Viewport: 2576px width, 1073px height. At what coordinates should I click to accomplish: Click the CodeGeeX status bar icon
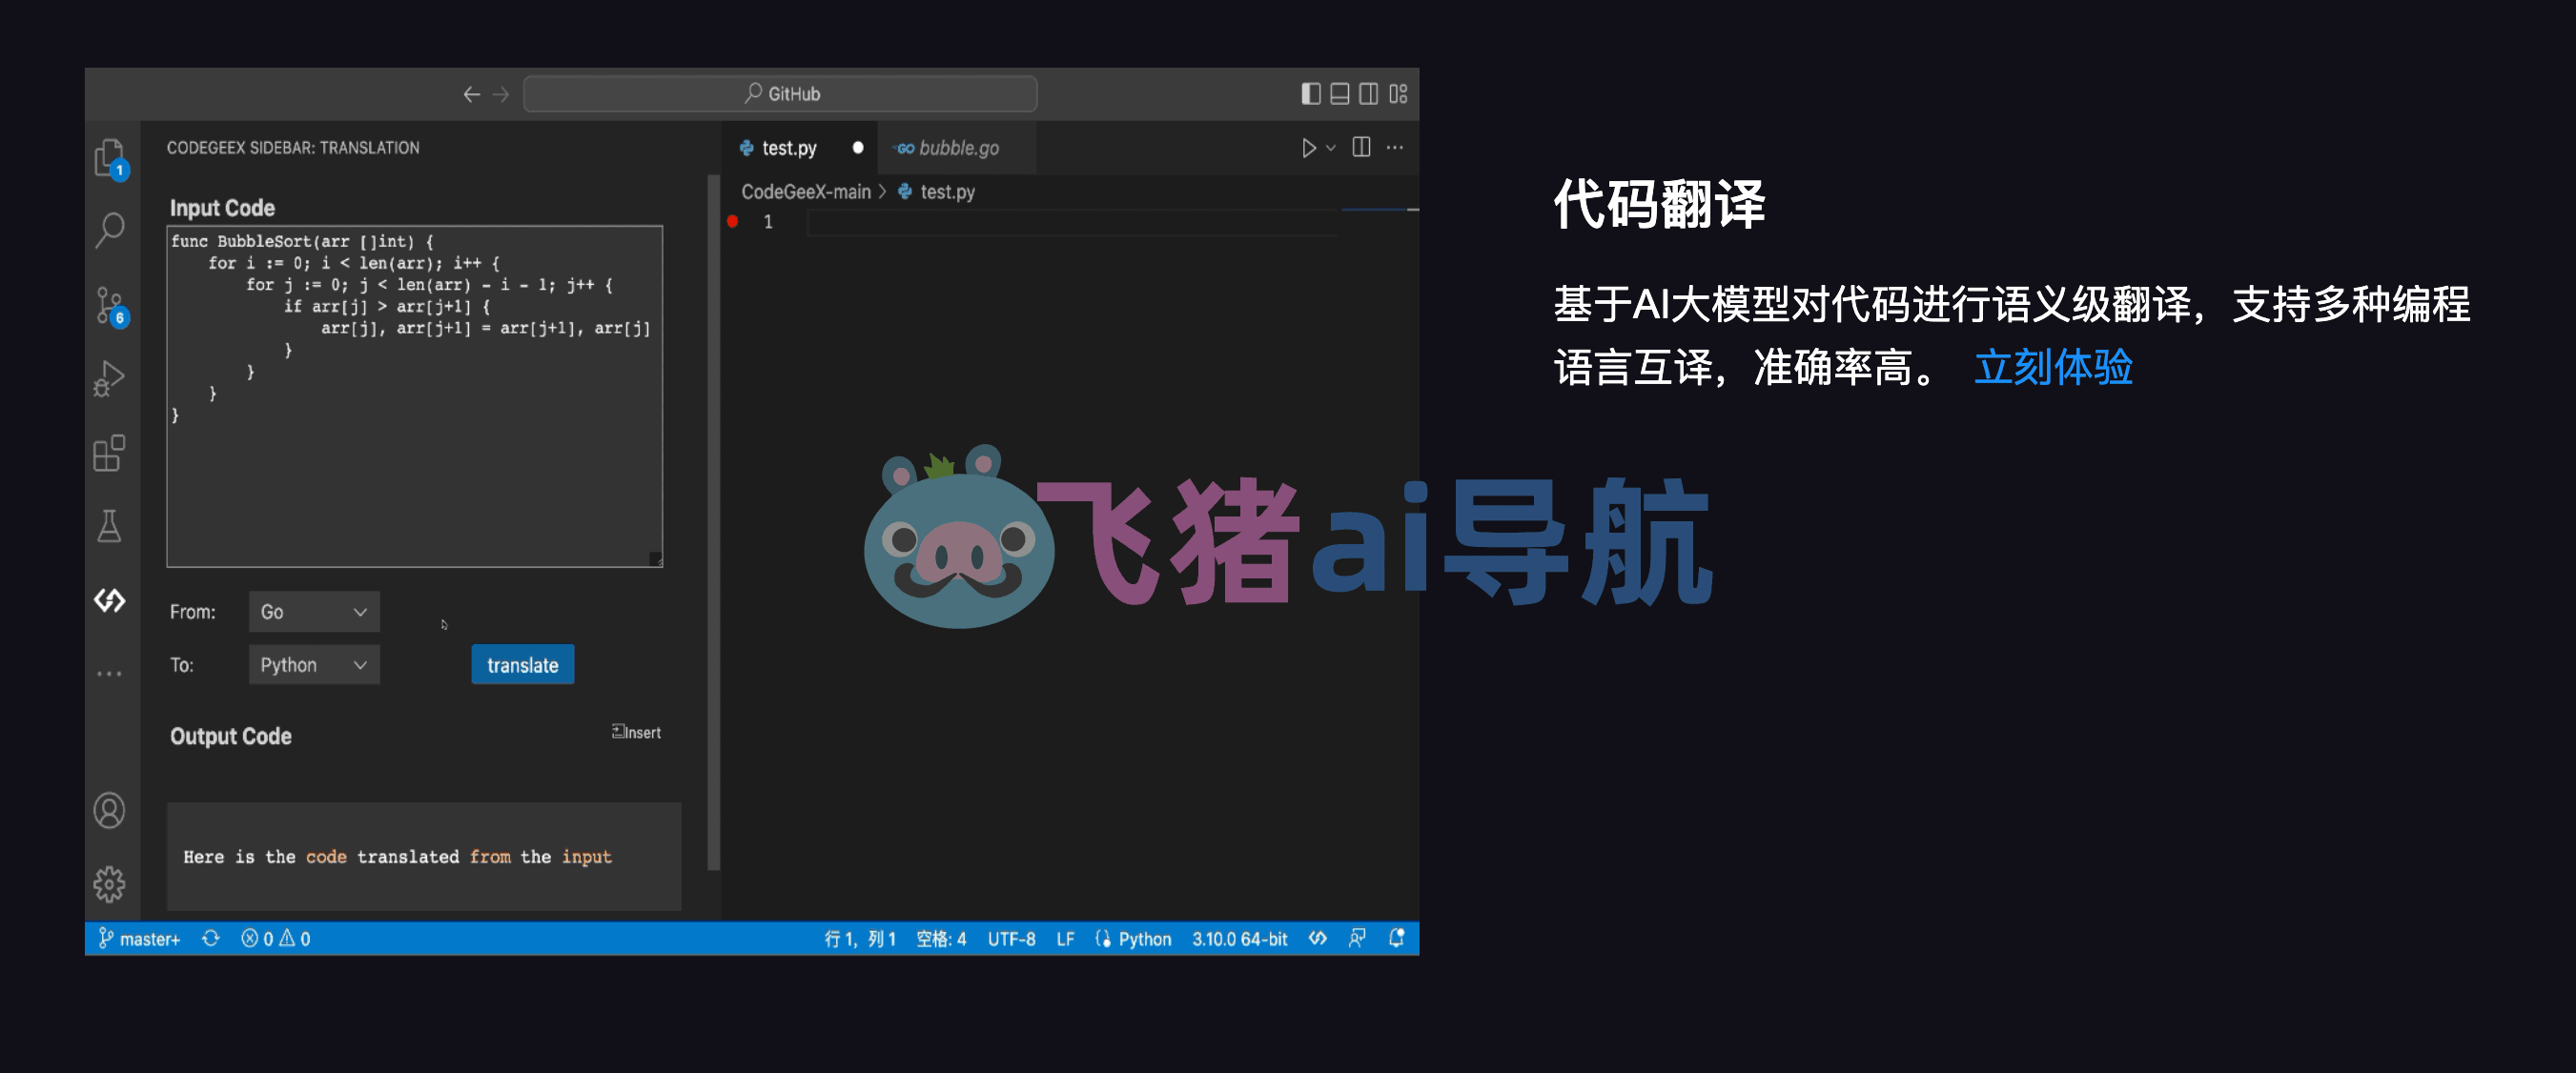pos(1318,938)
